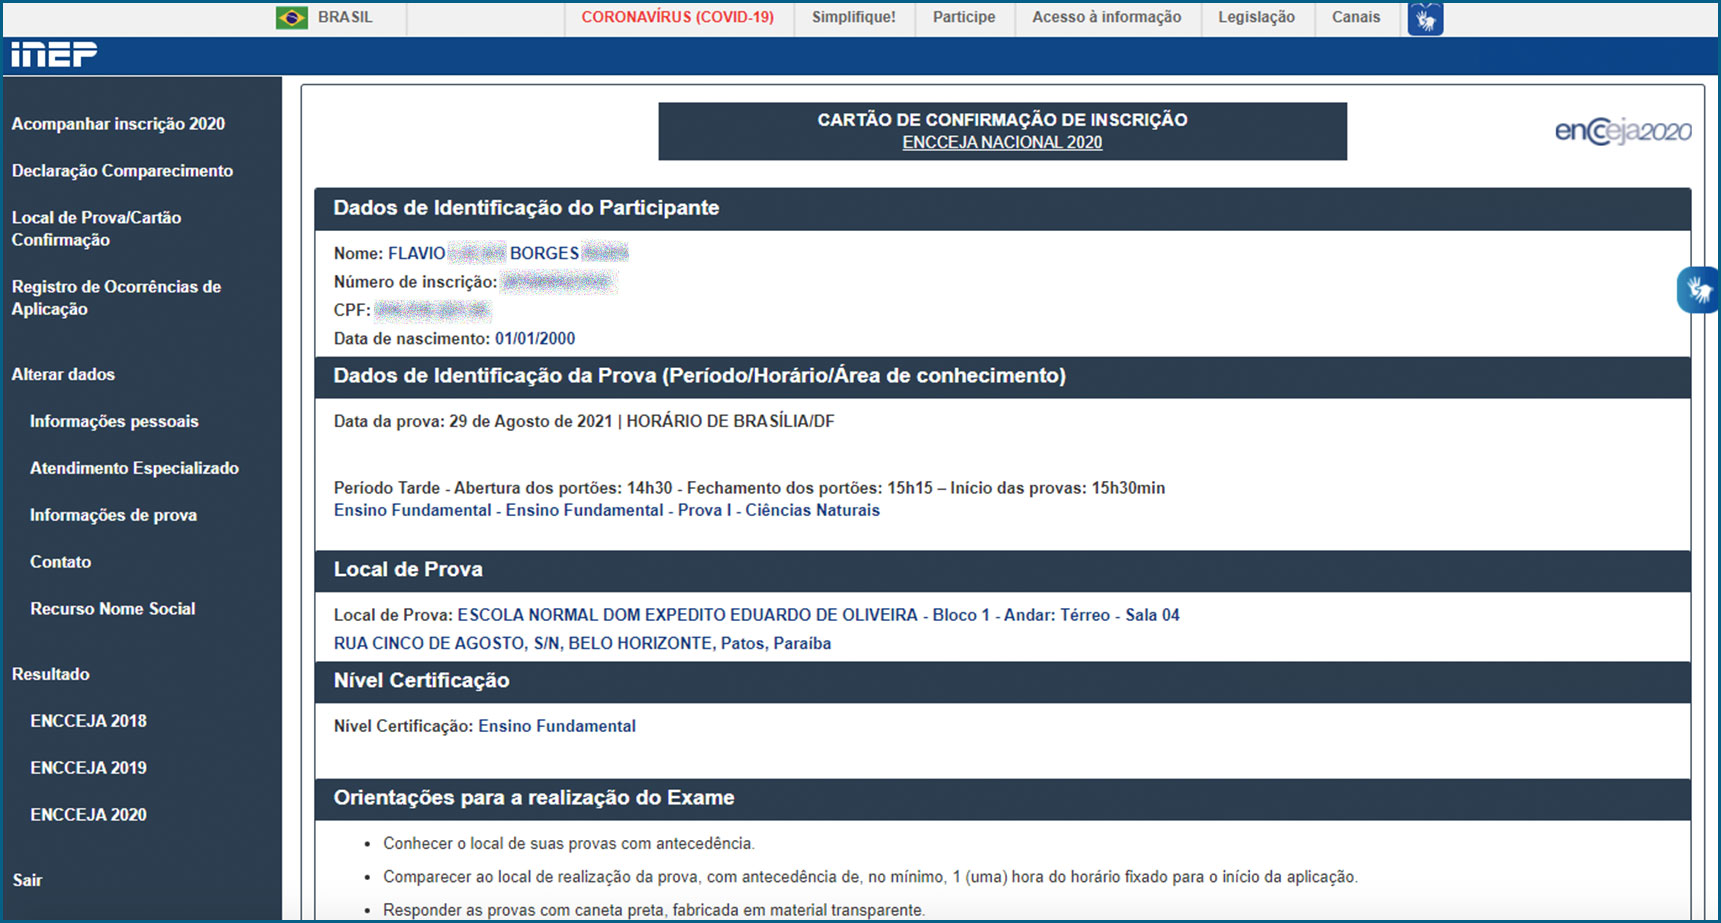
Task: Select Informações pessoais in sidebar
Action: click(x=113, y=421)
